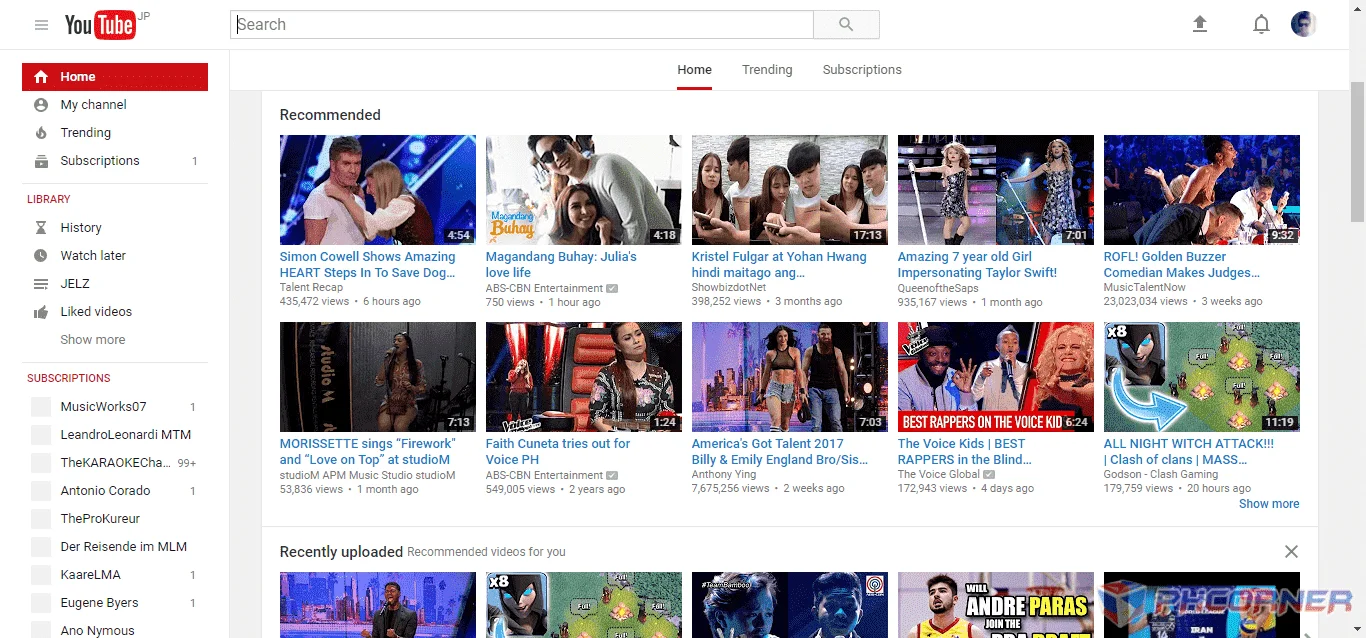
Task: Open studioM APM Music Studio channel
Action: pyautogui.click(x=367, y=475)
